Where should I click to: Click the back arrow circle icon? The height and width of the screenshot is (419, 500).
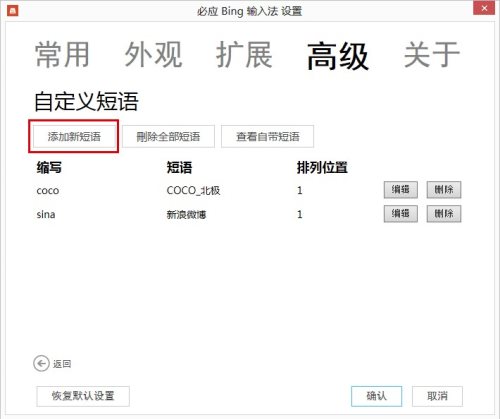(x=41, y=363)
